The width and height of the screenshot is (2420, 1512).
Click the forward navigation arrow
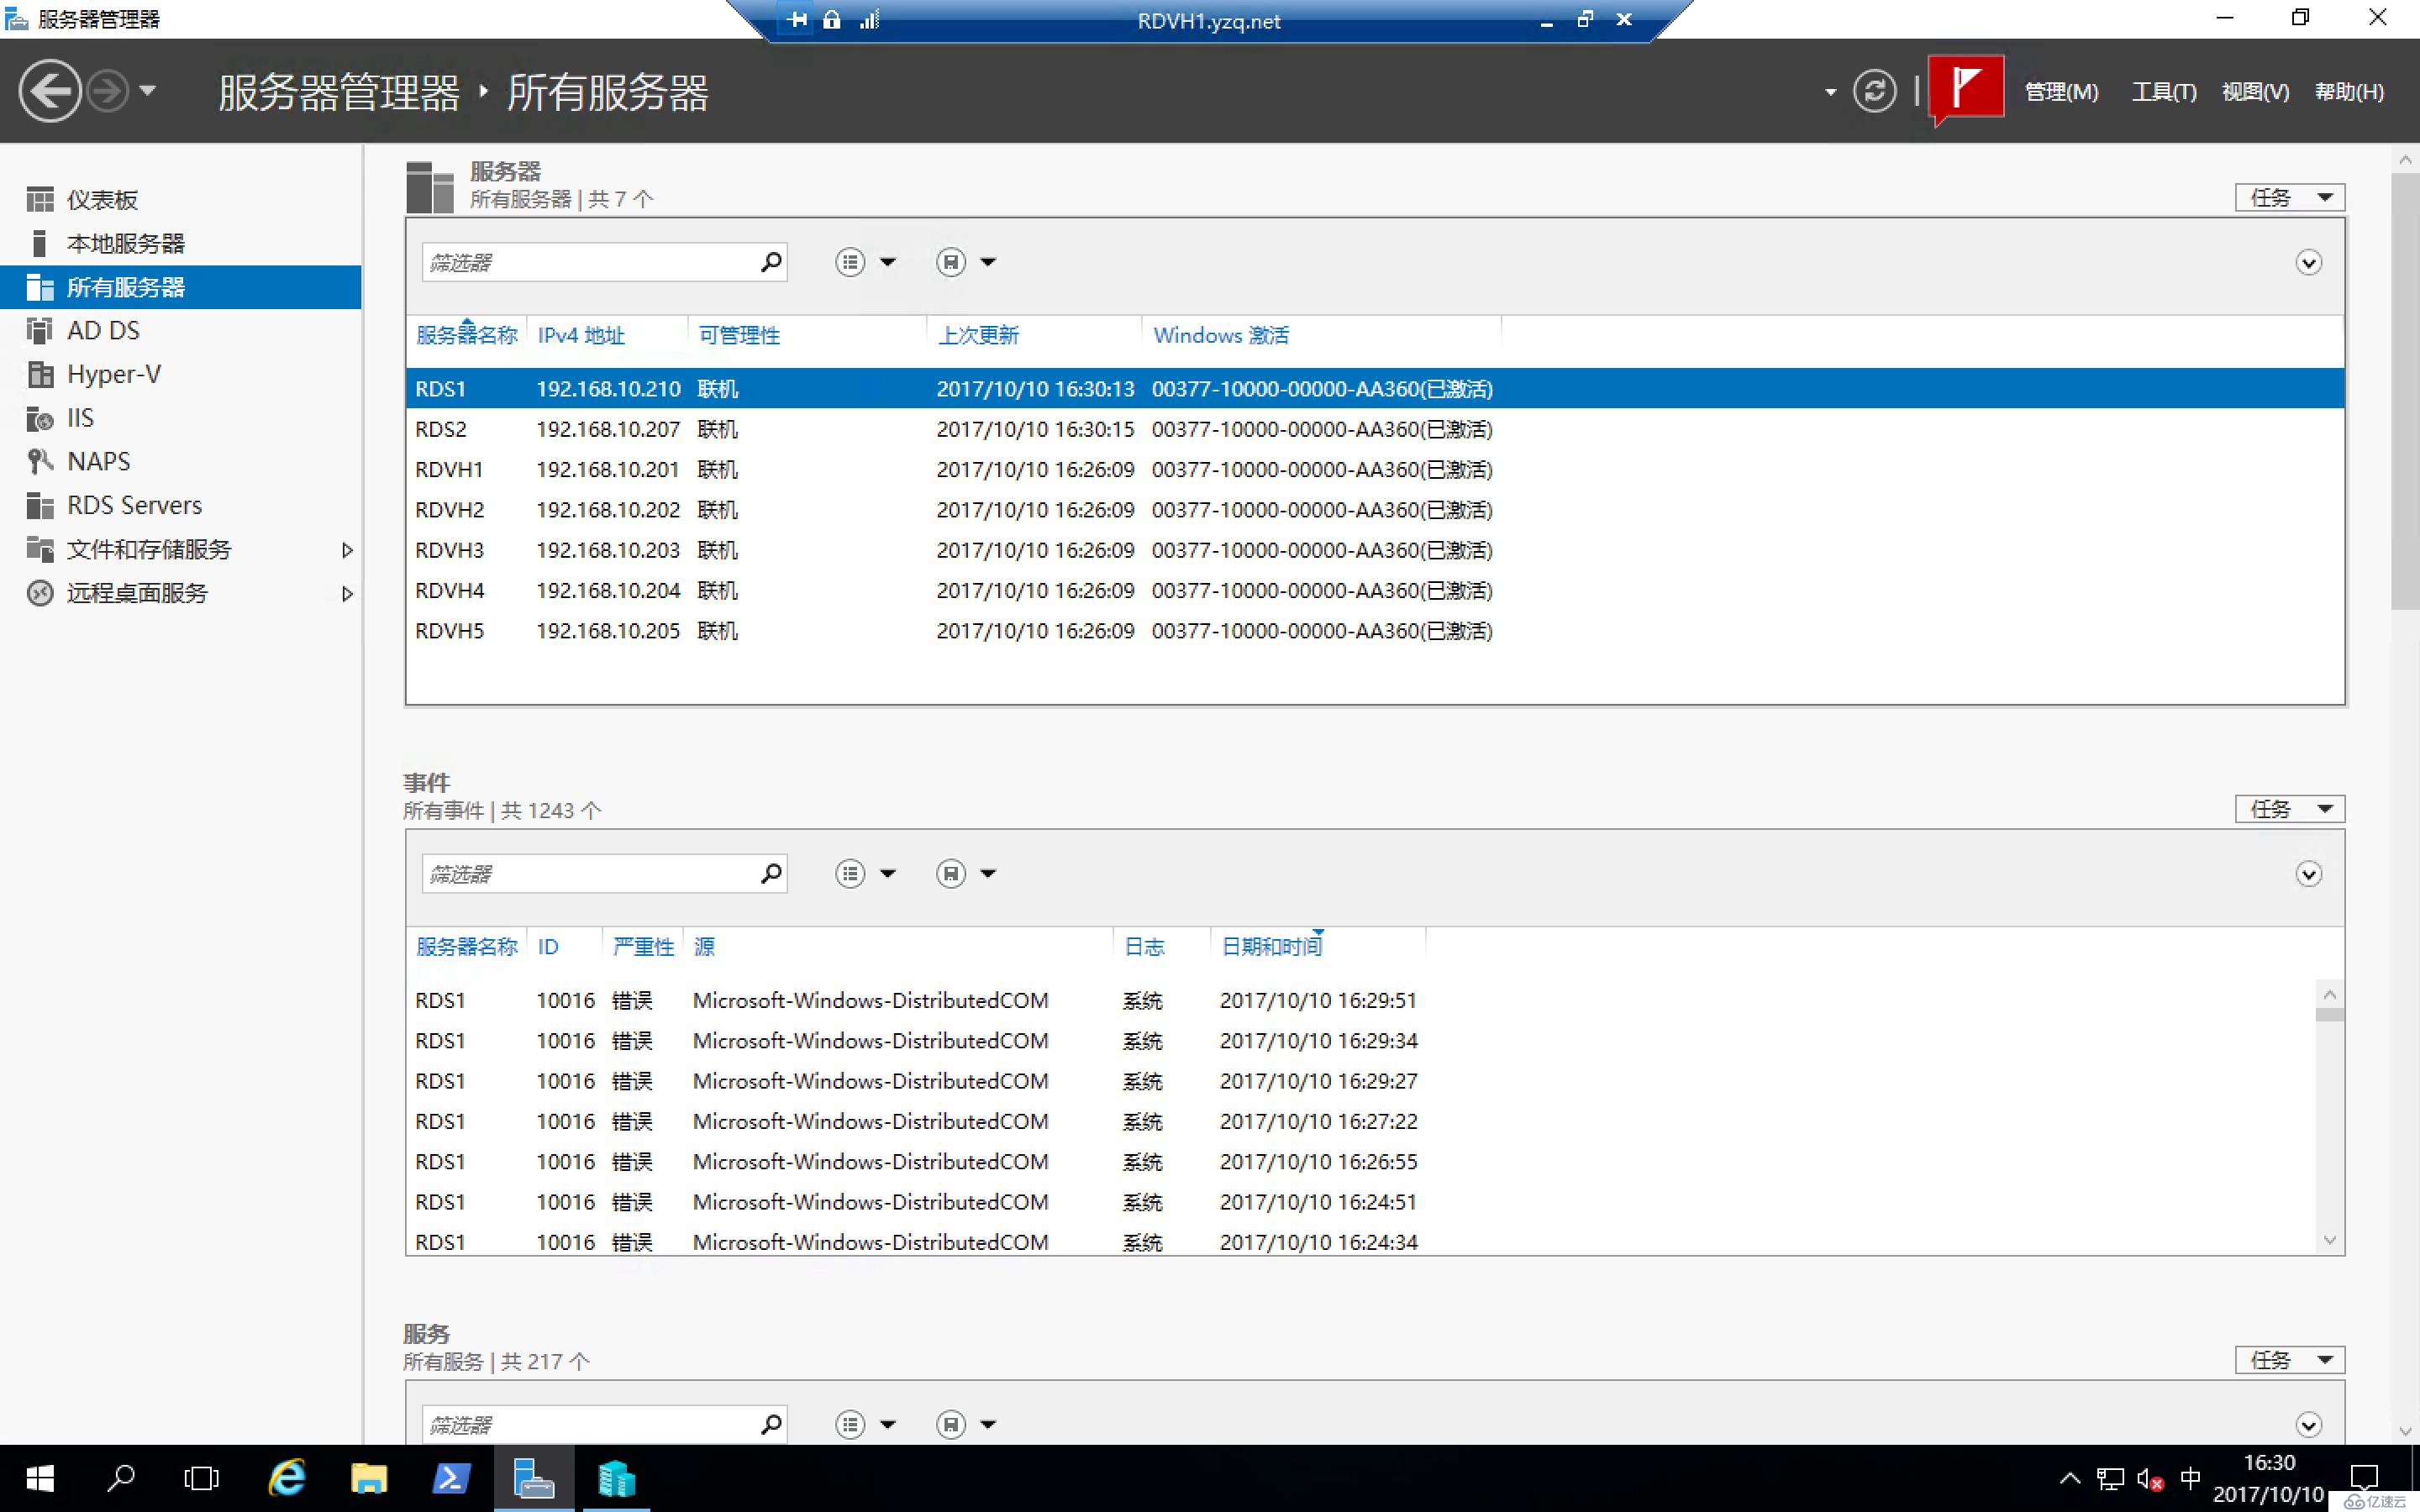107,91
